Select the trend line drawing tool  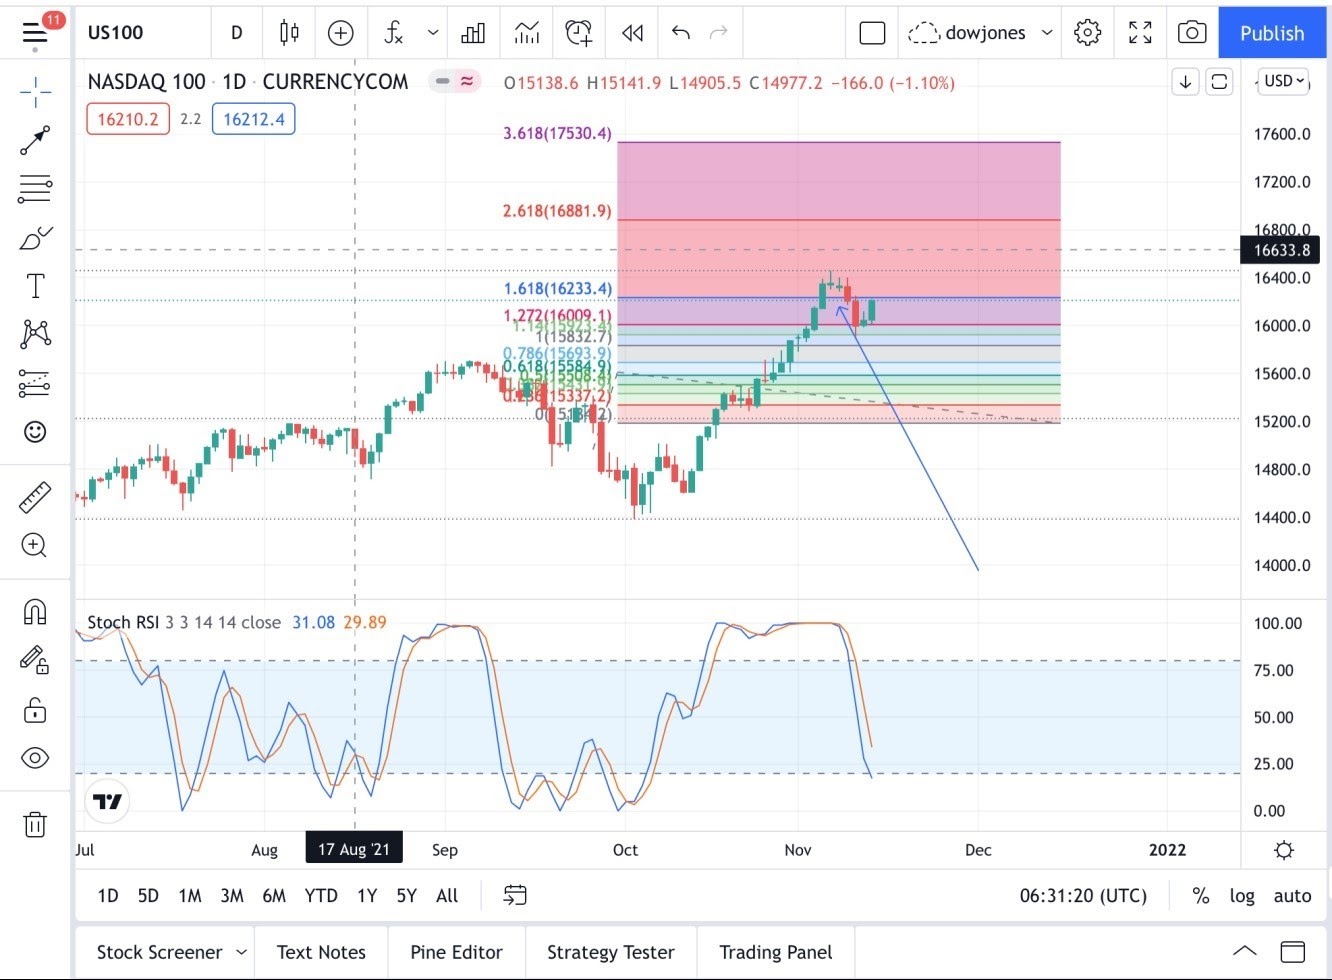tap(35, 141)
